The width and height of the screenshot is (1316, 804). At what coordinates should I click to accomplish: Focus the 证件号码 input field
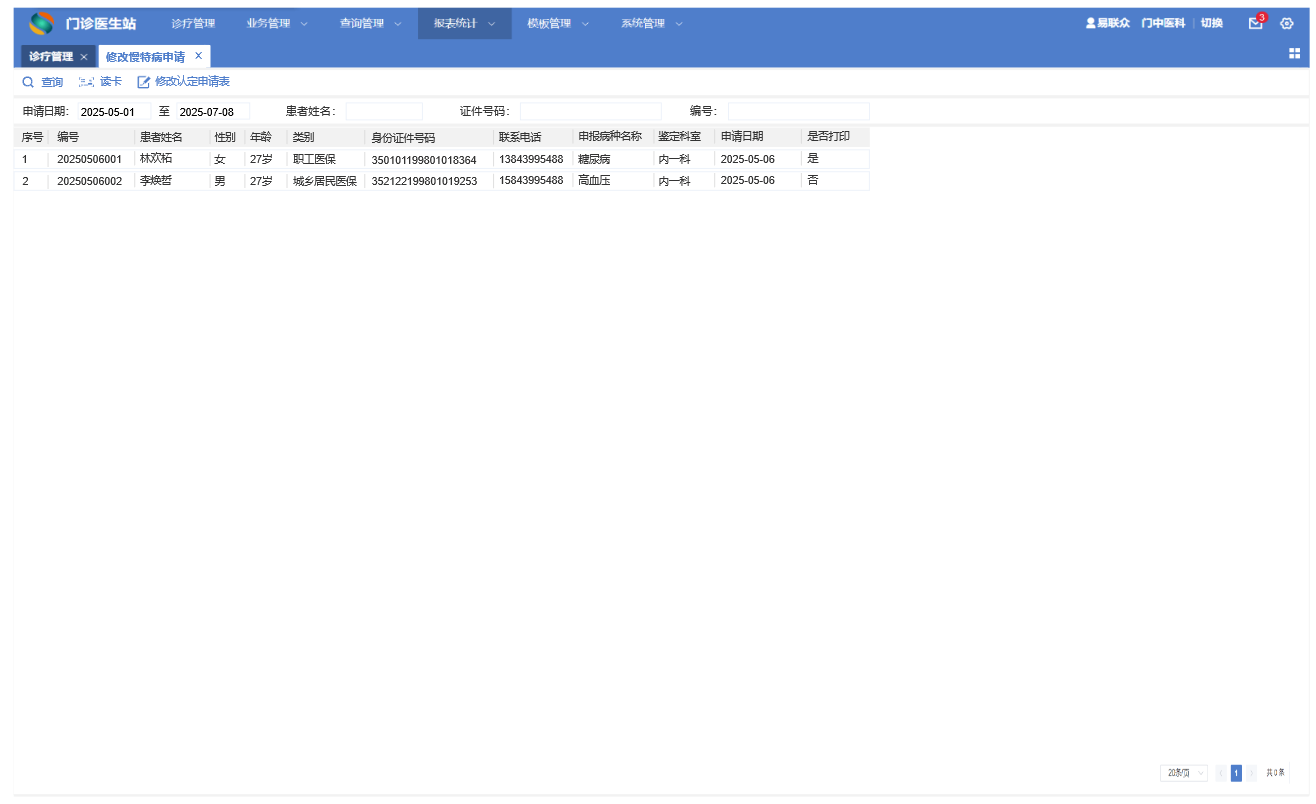[590, 111]
